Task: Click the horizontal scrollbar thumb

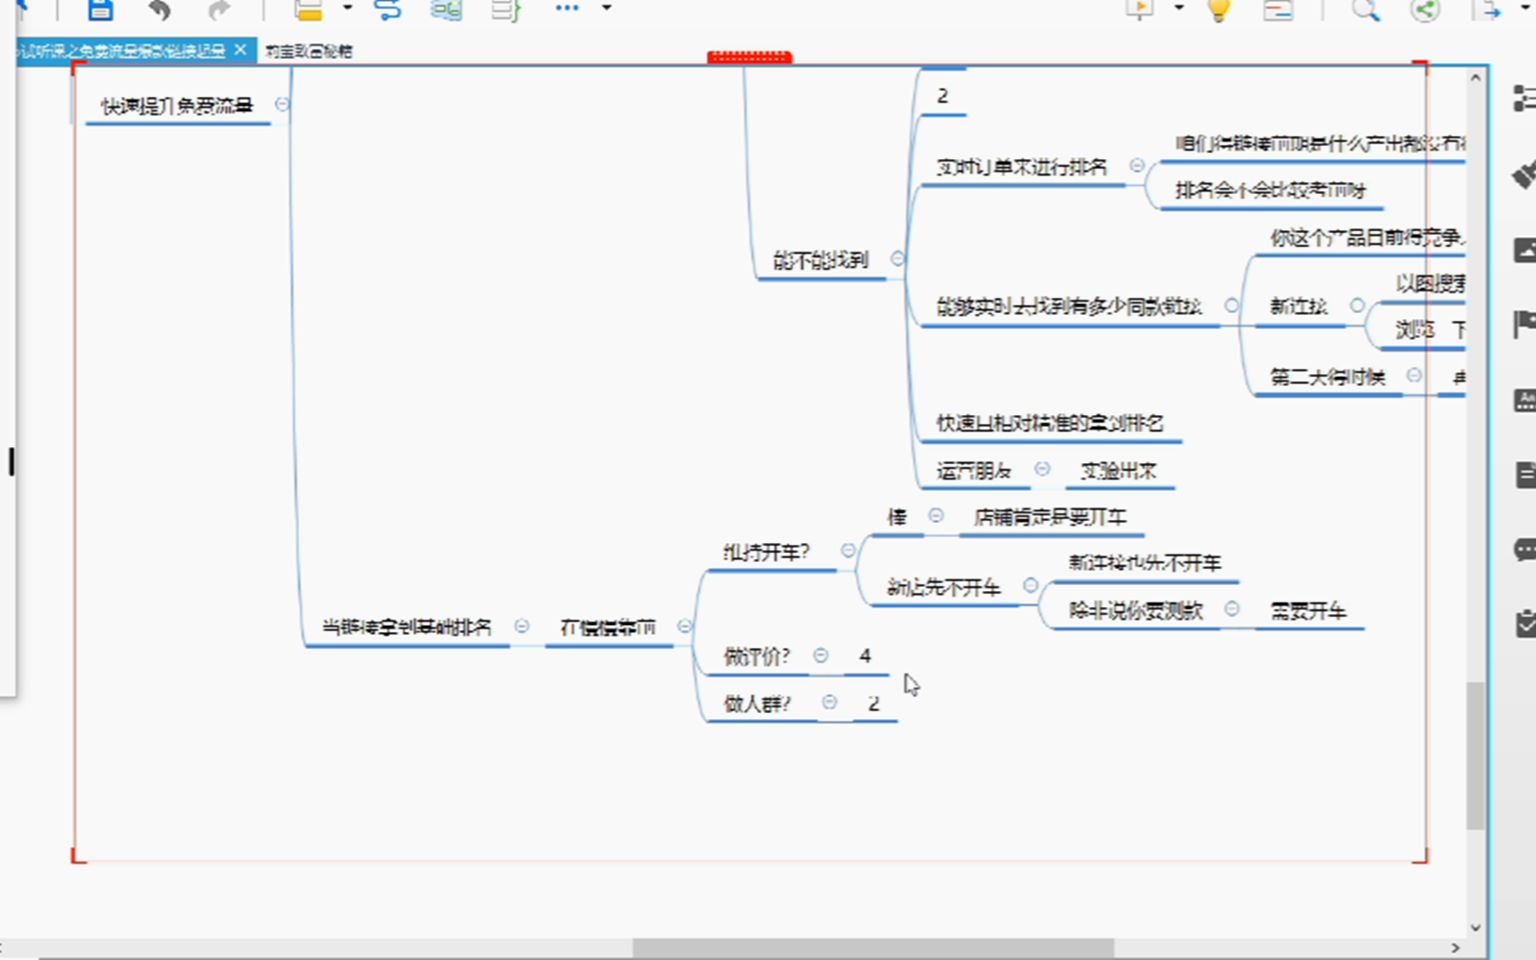Action: pyautogui.click(x=873, y=948)
